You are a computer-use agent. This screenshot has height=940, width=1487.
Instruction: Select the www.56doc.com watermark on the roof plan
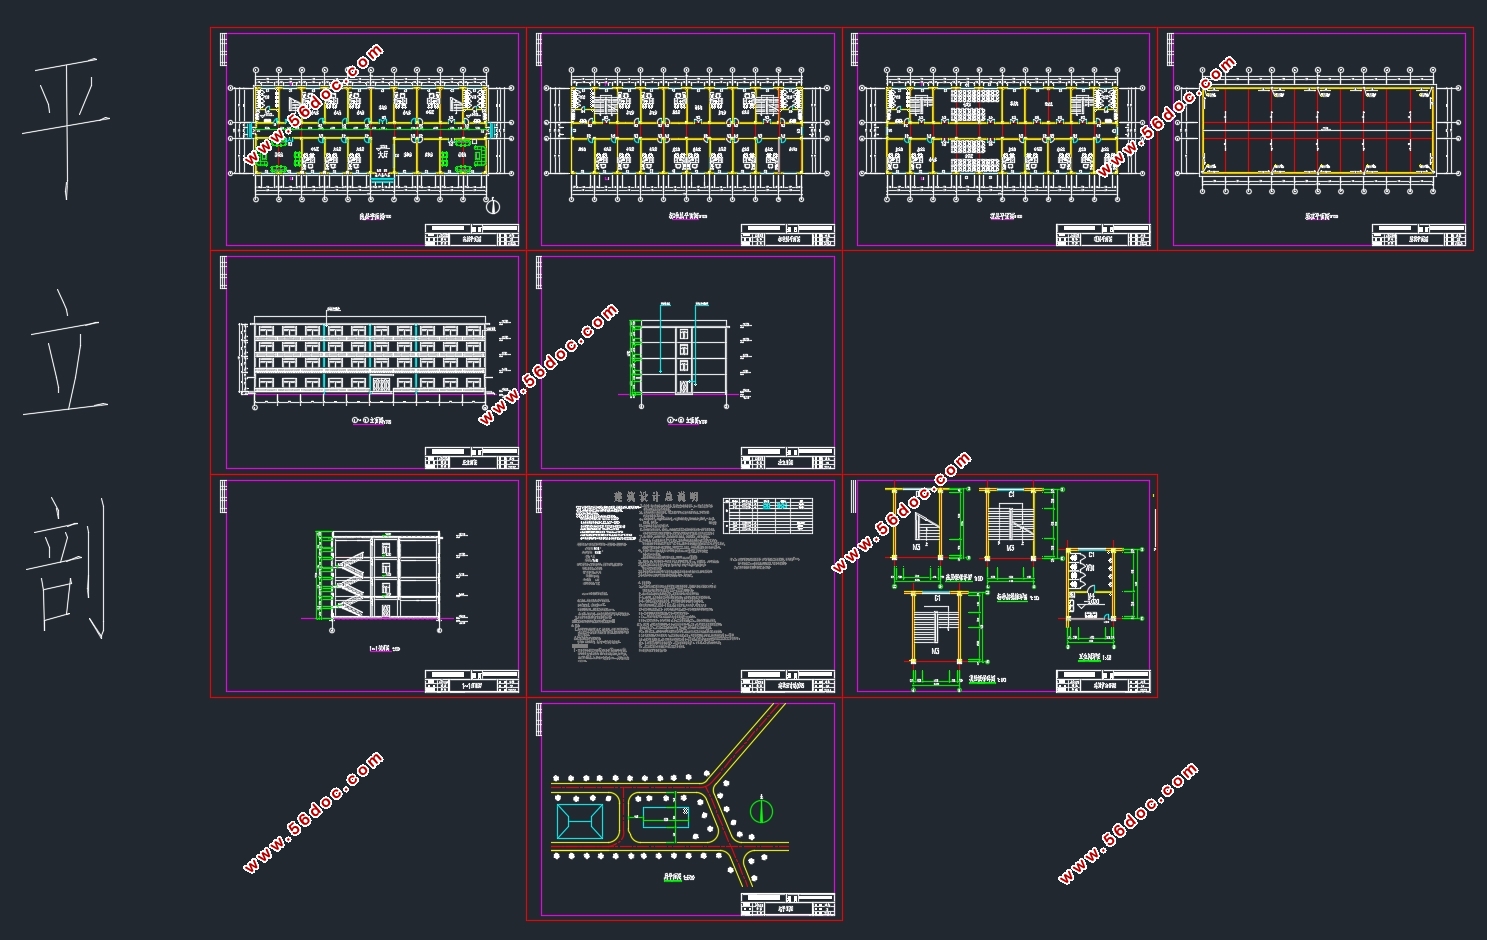[1167, 118]
